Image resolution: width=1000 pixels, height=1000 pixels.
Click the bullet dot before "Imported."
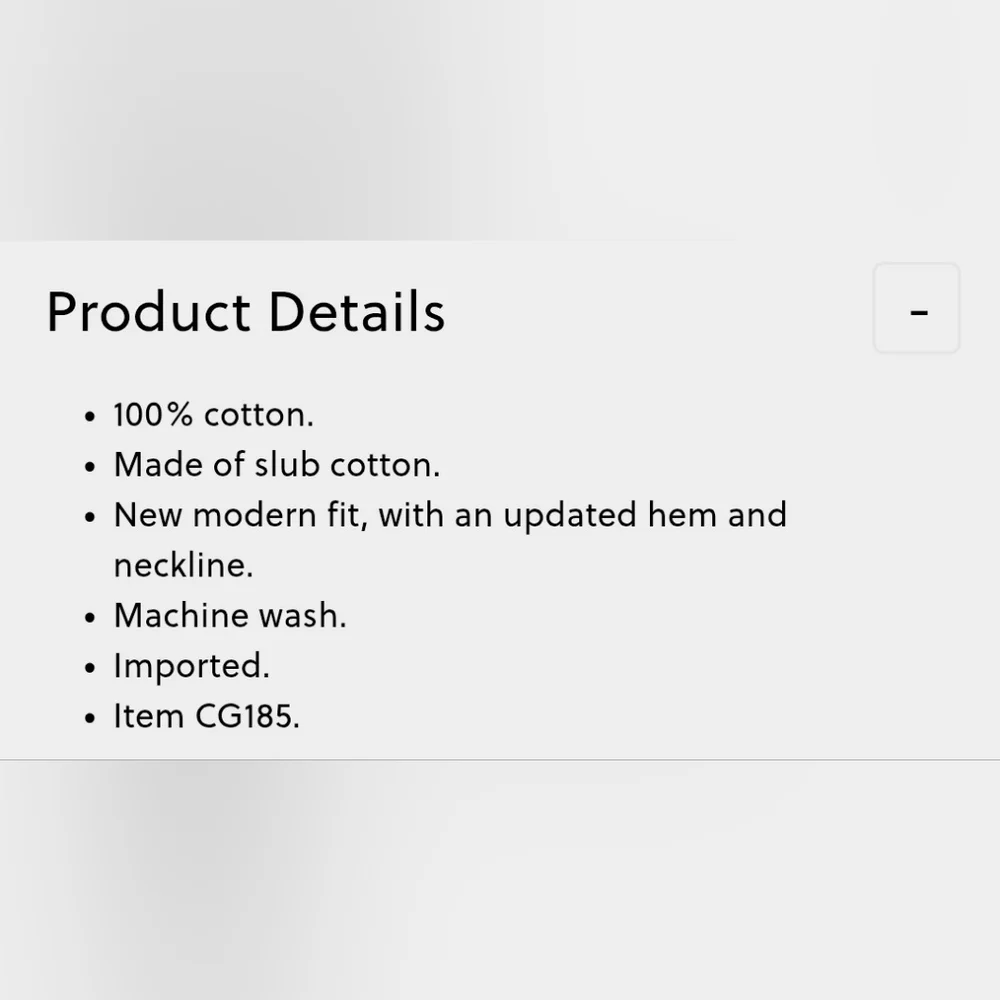coord(89,668)
